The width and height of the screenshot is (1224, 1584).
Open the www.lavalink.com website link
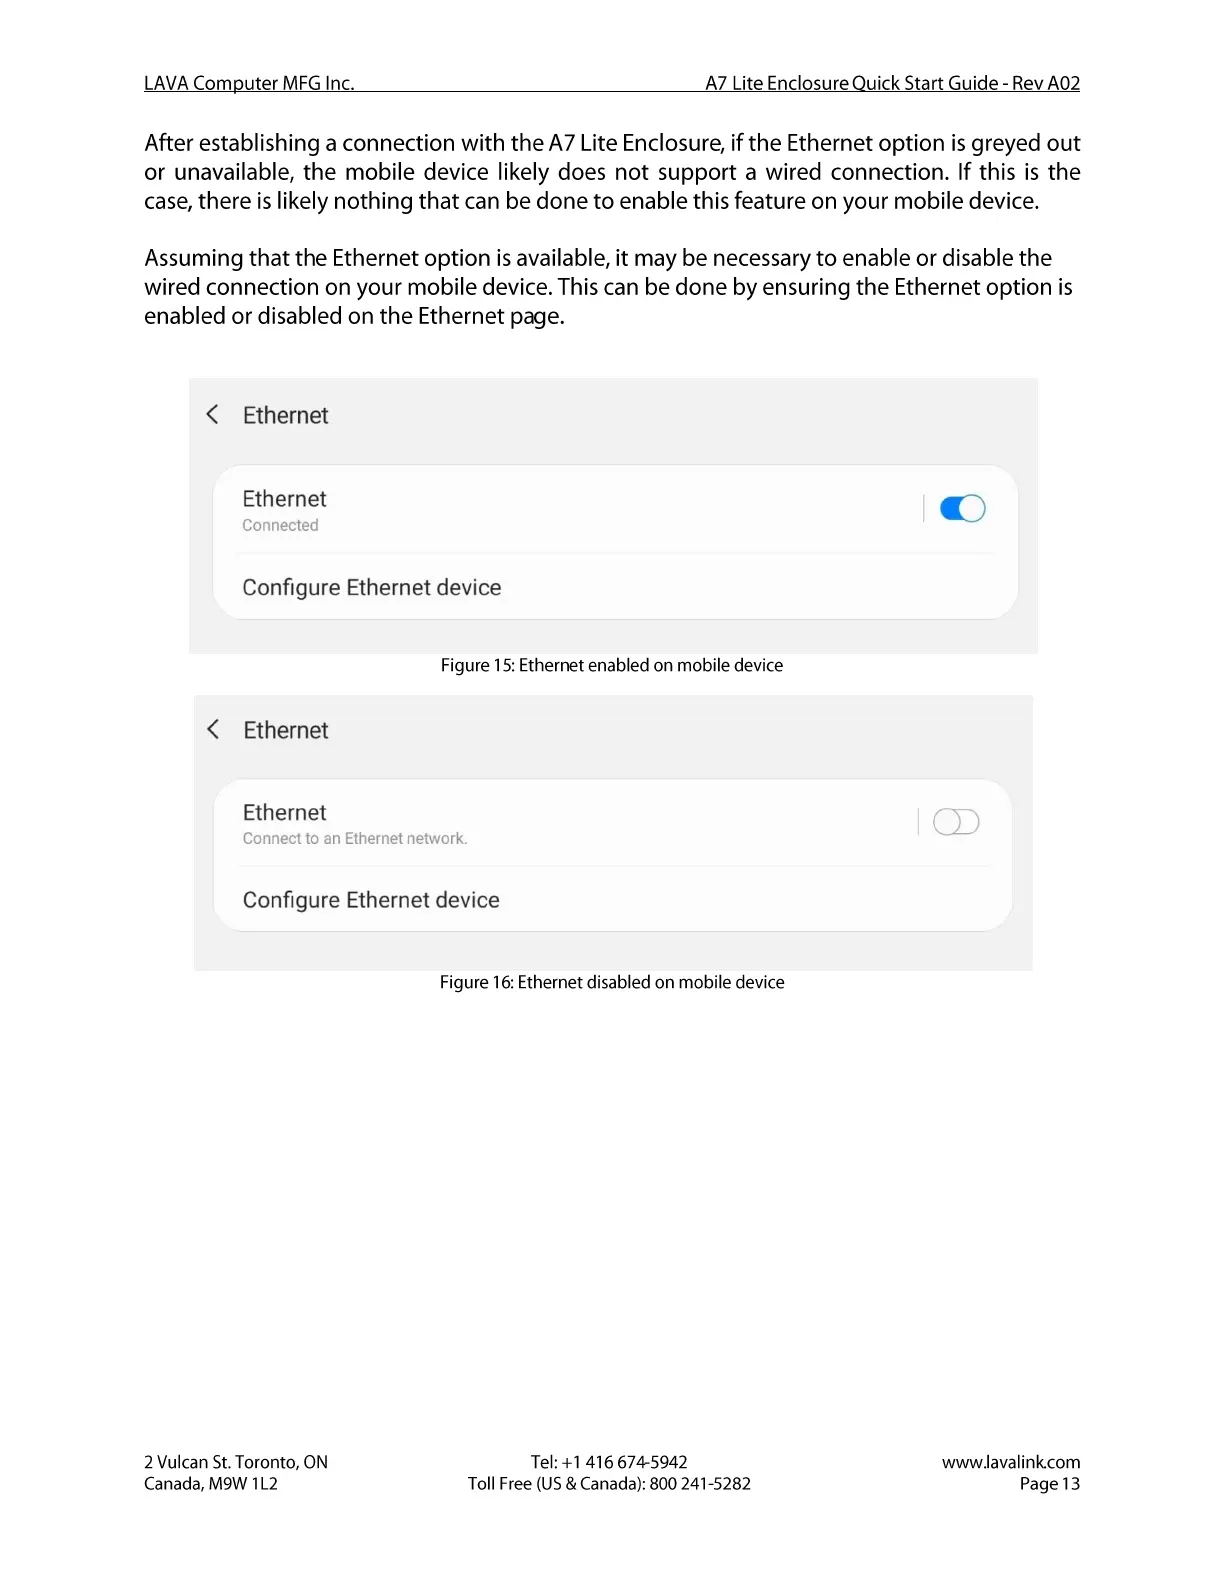[1010, 1462]
